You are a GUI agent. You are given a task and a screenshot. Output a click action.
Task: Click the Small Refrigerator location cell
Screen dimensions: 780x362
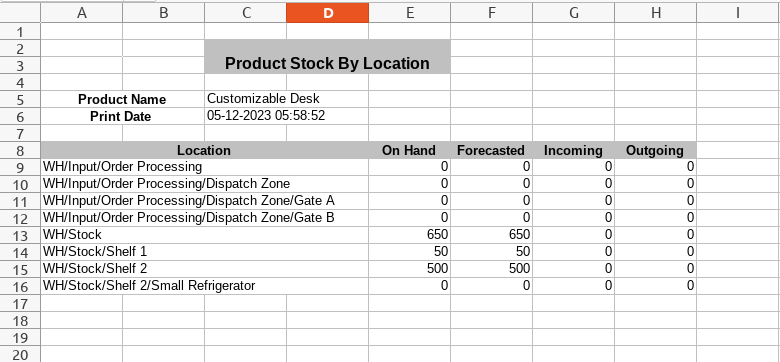(x=204, y=285)
